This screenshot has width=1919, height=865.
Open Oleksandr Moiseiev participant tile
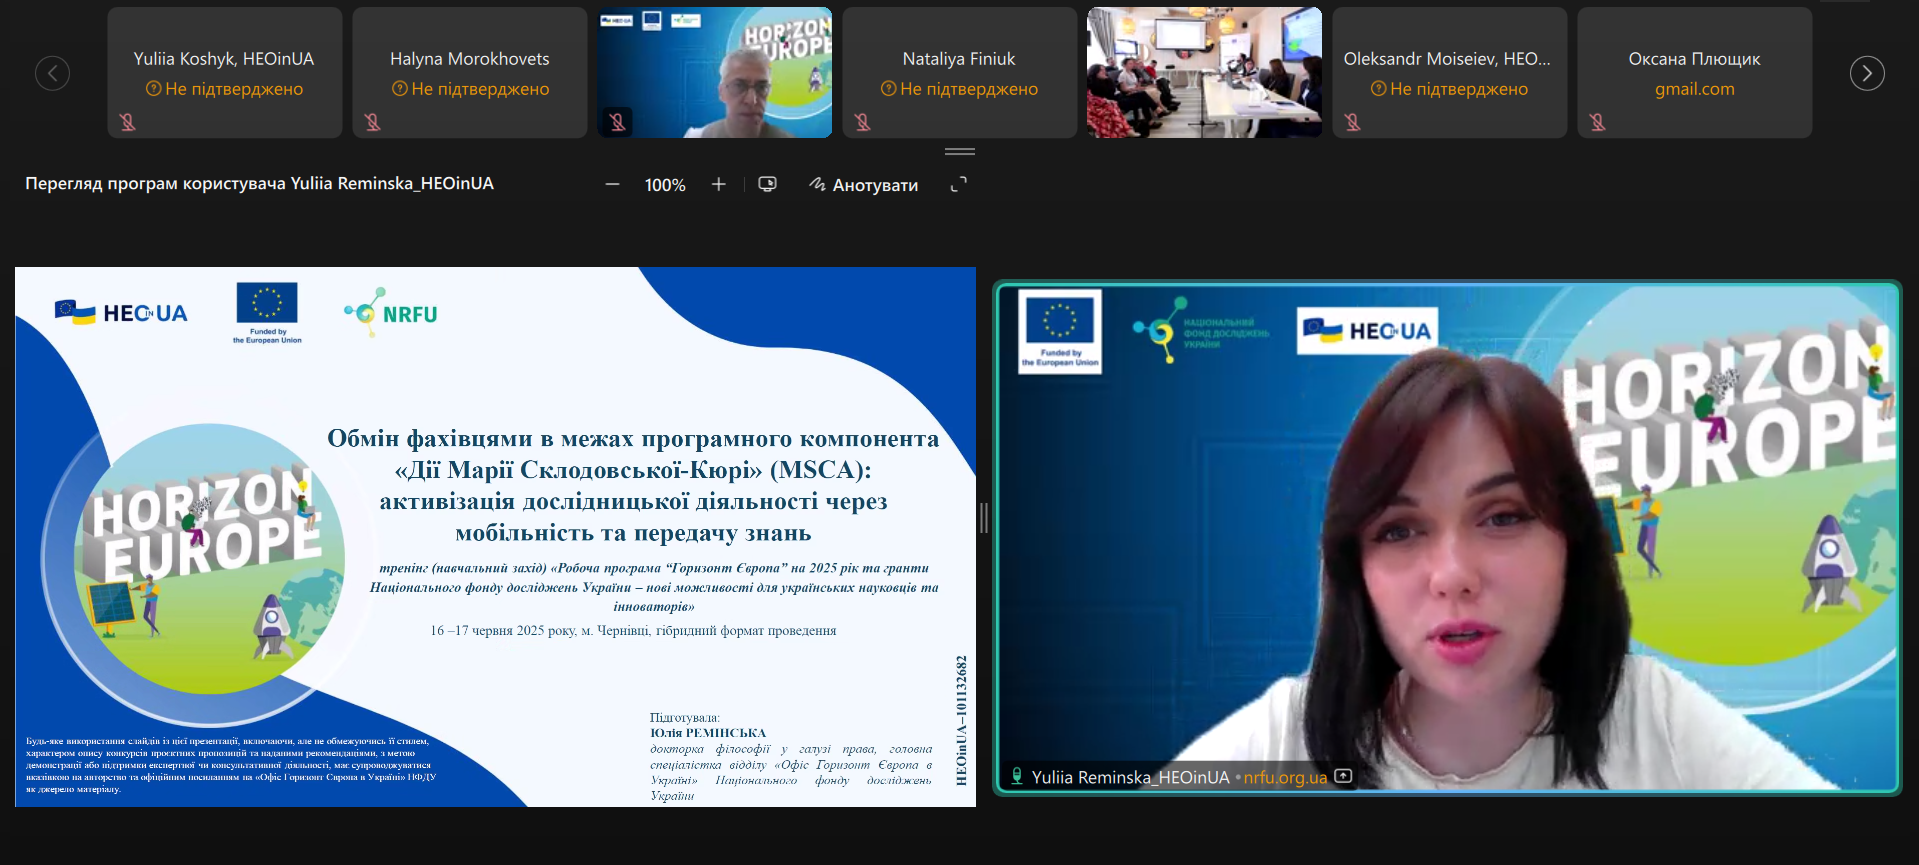point(1450,72)
